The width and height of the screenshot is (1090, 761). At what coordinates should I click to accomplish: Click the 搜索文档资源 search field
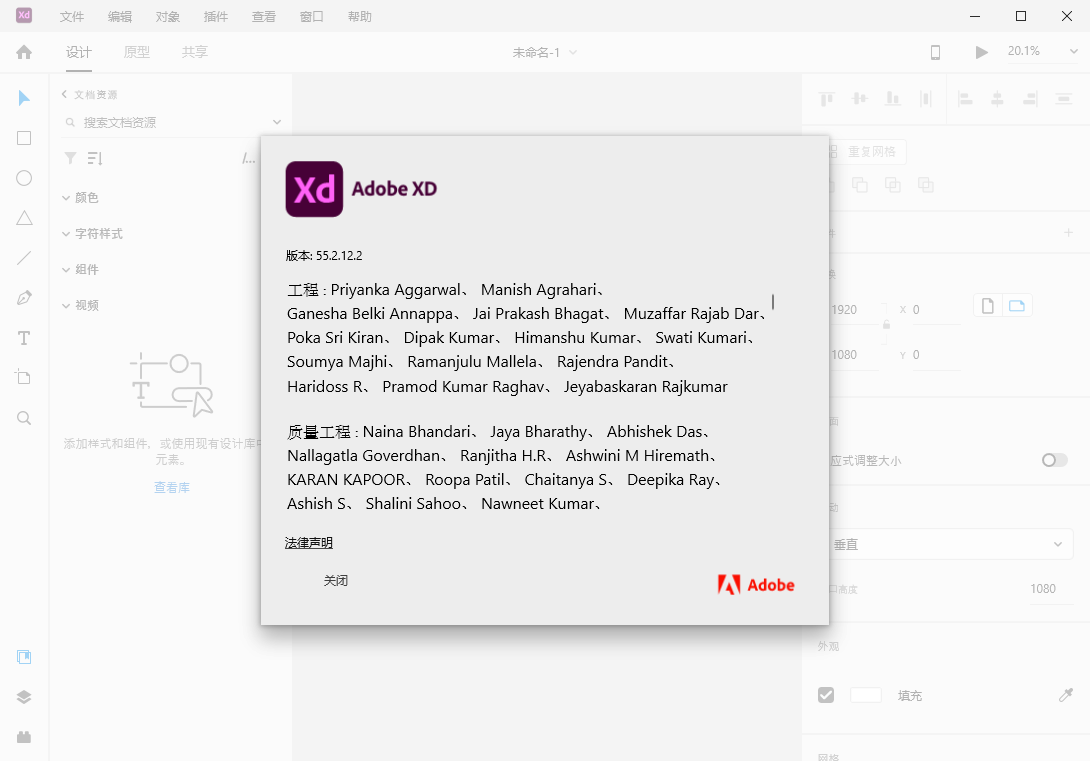point(168,122)
